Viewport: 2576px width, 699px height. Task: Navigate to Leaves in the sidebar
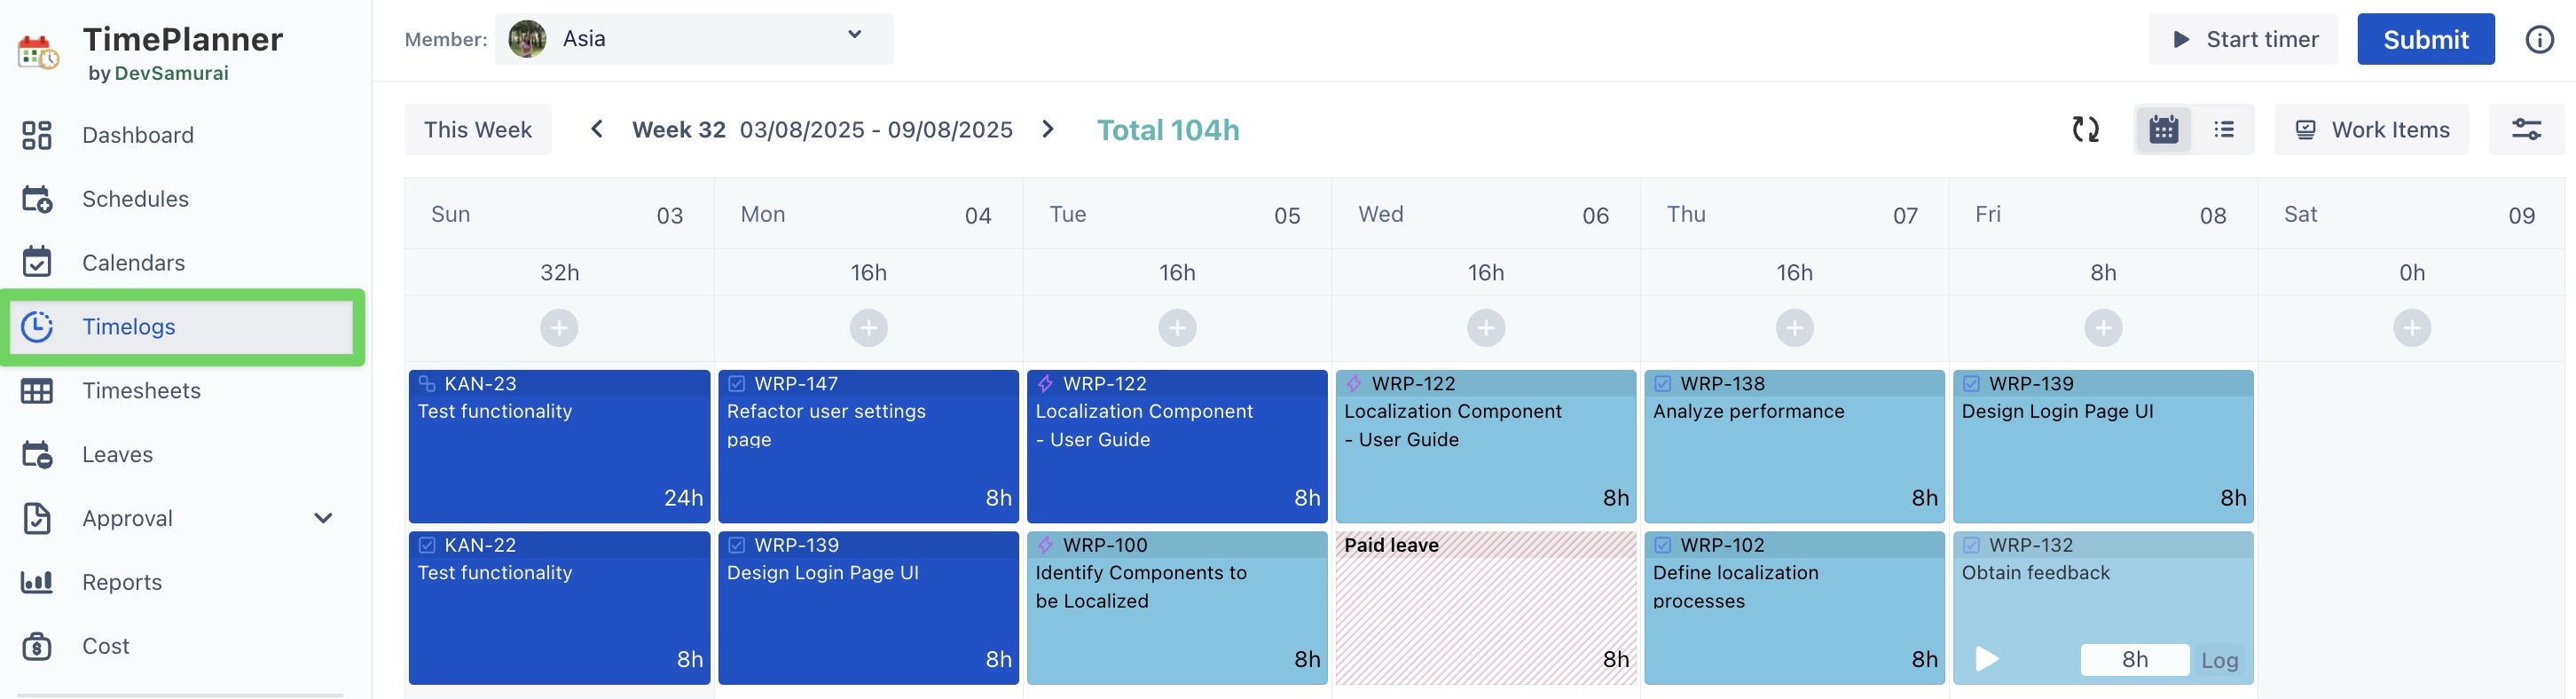point(117,455)
